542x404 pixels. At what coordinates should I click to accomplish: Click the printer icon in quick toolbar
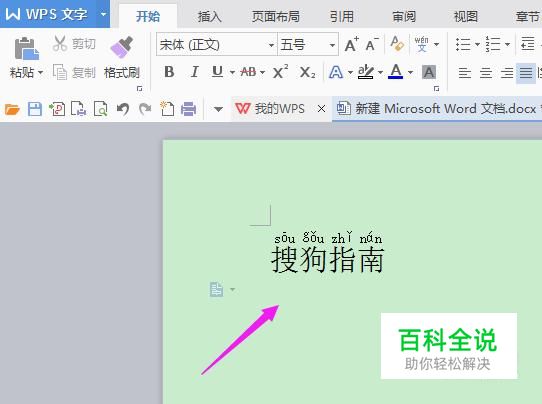[188, 109]
